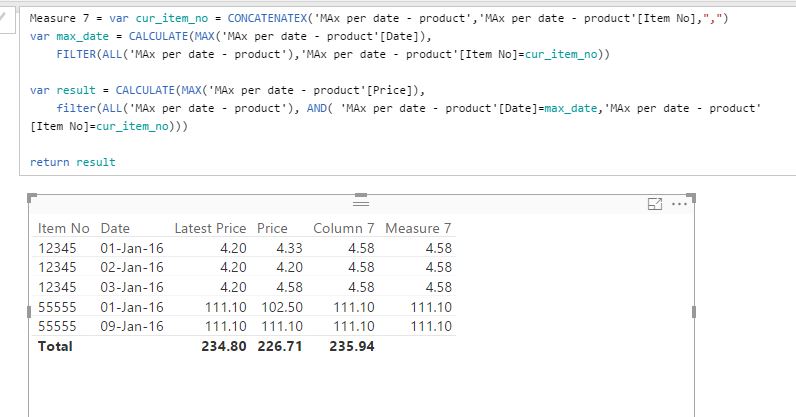The height and width of the screenshot is (417, 796).
Task: Click the commit checkmark beside the formula bar
Action: point(3,19)
